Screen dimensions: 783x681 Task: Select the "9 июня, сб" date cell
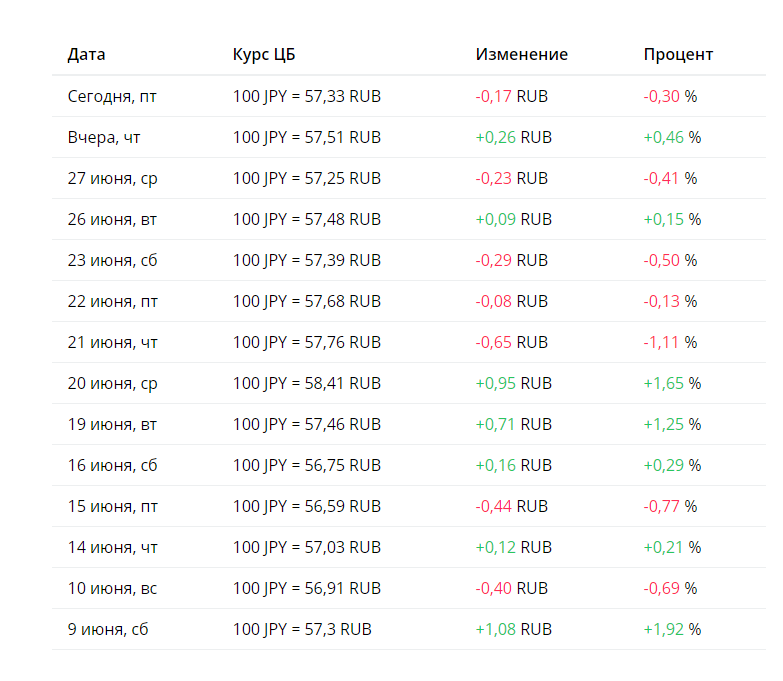coord(108,630)
